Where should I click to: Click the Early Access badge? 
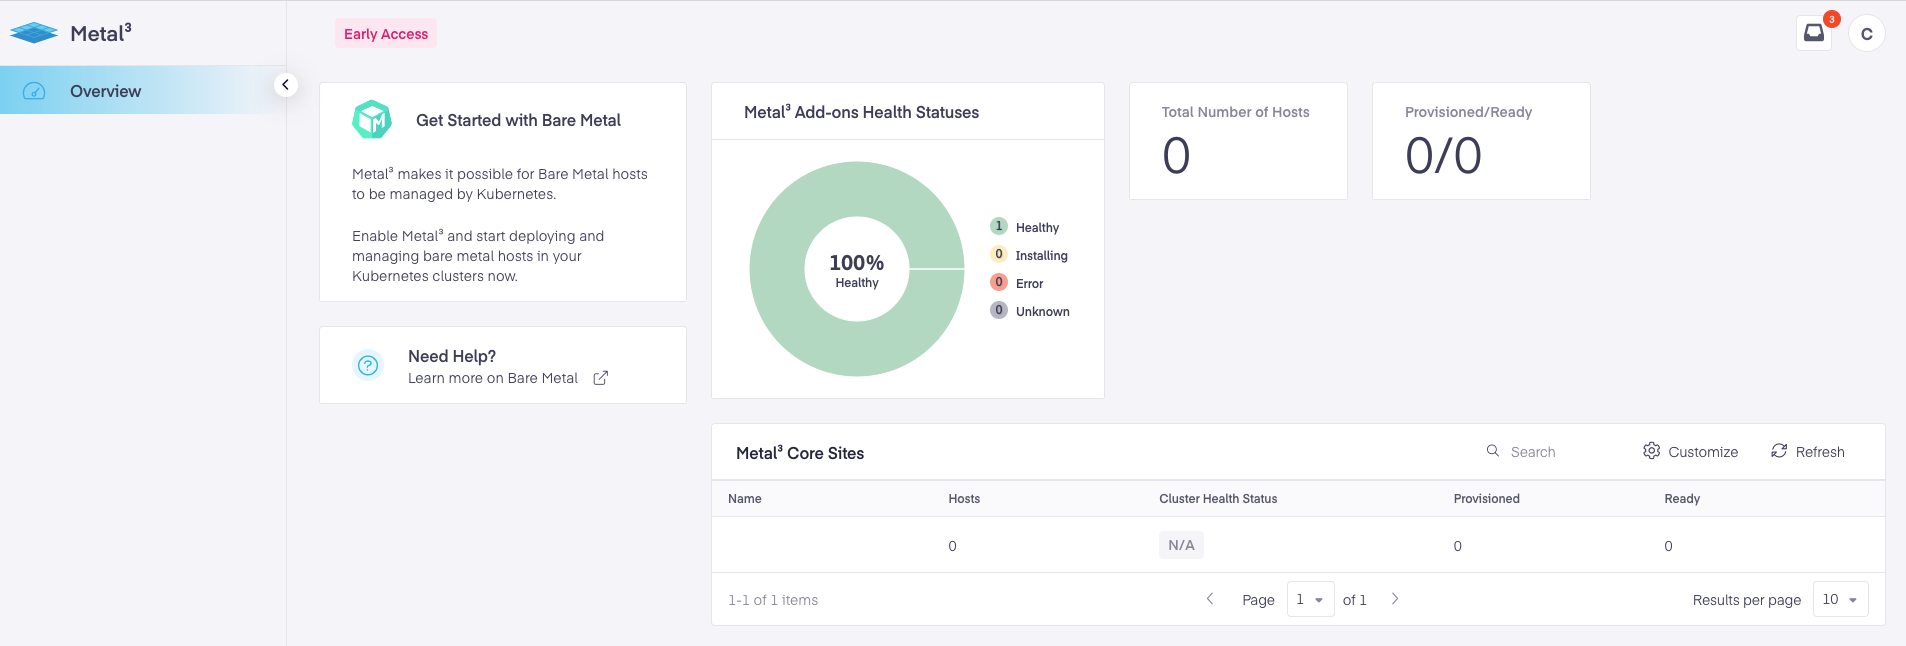point(386,34)
